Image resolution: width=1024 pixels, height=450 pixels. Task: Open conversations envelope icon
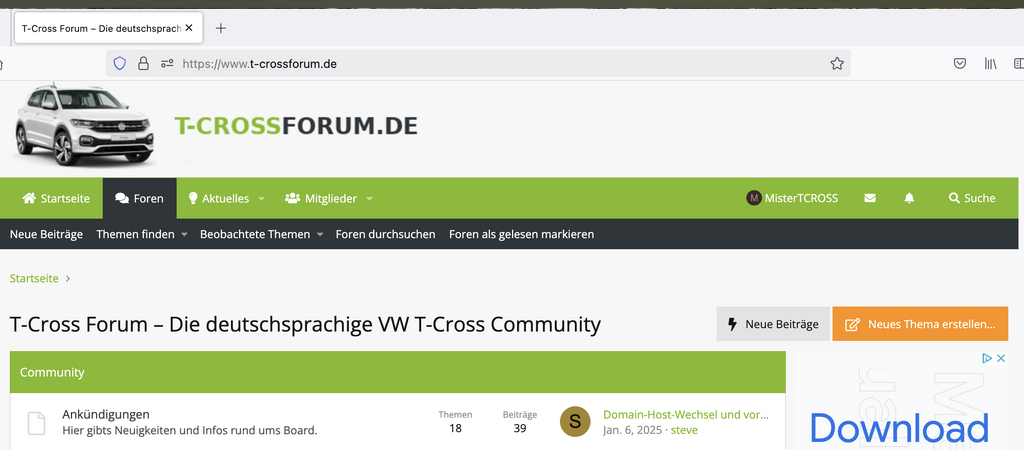870,199
